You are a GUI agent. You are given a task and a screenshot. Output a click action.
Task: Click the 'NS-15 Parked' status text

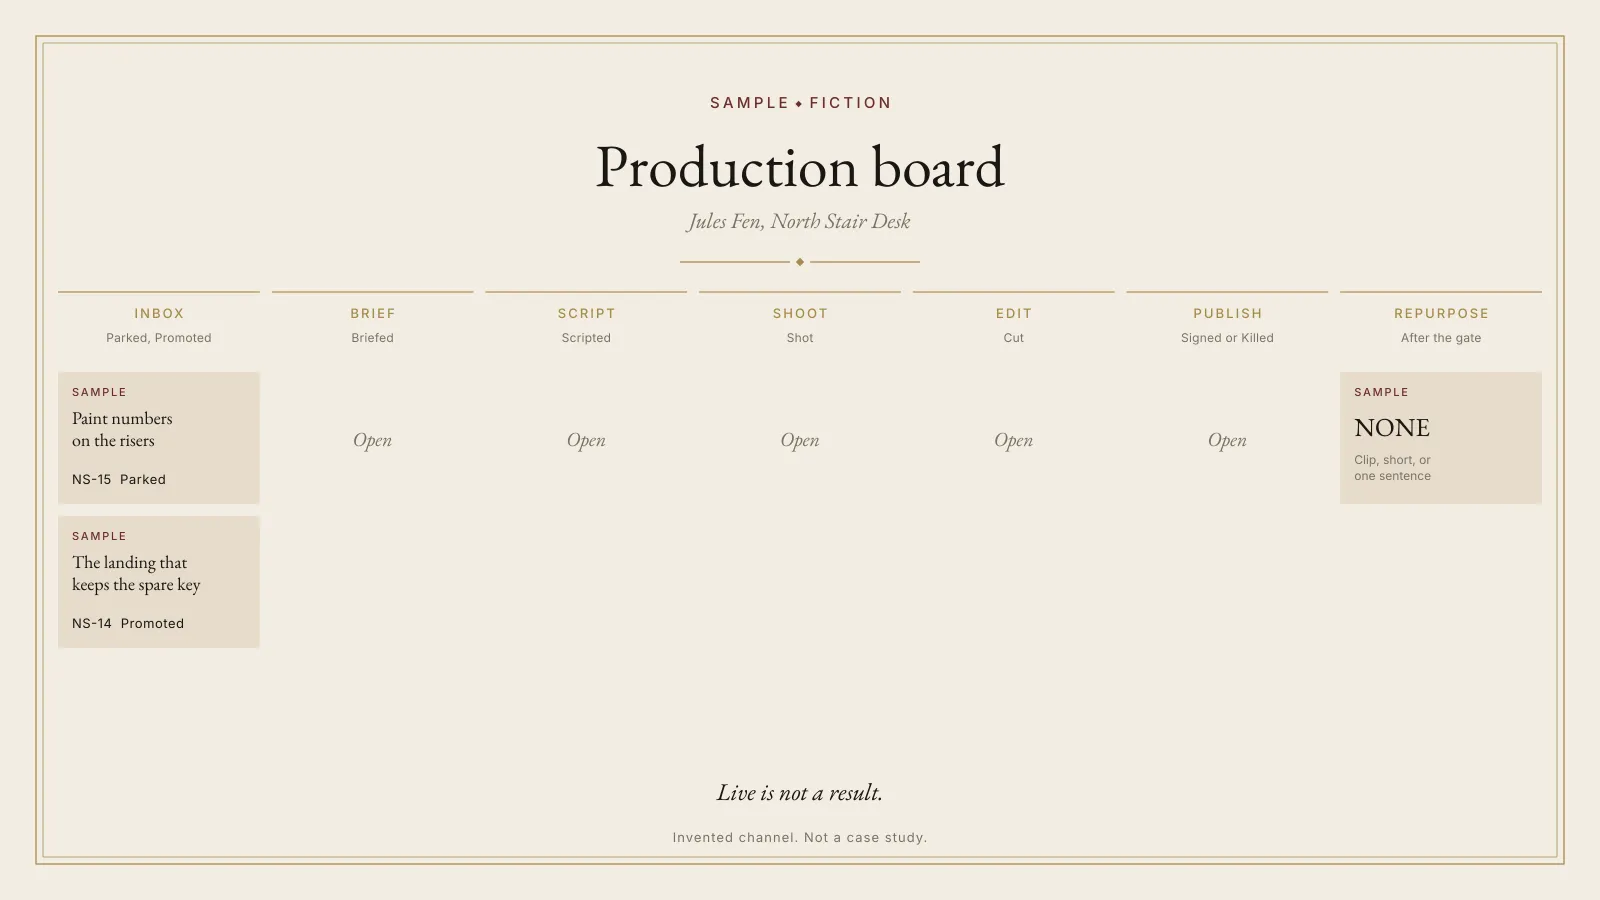coord(119,479)
